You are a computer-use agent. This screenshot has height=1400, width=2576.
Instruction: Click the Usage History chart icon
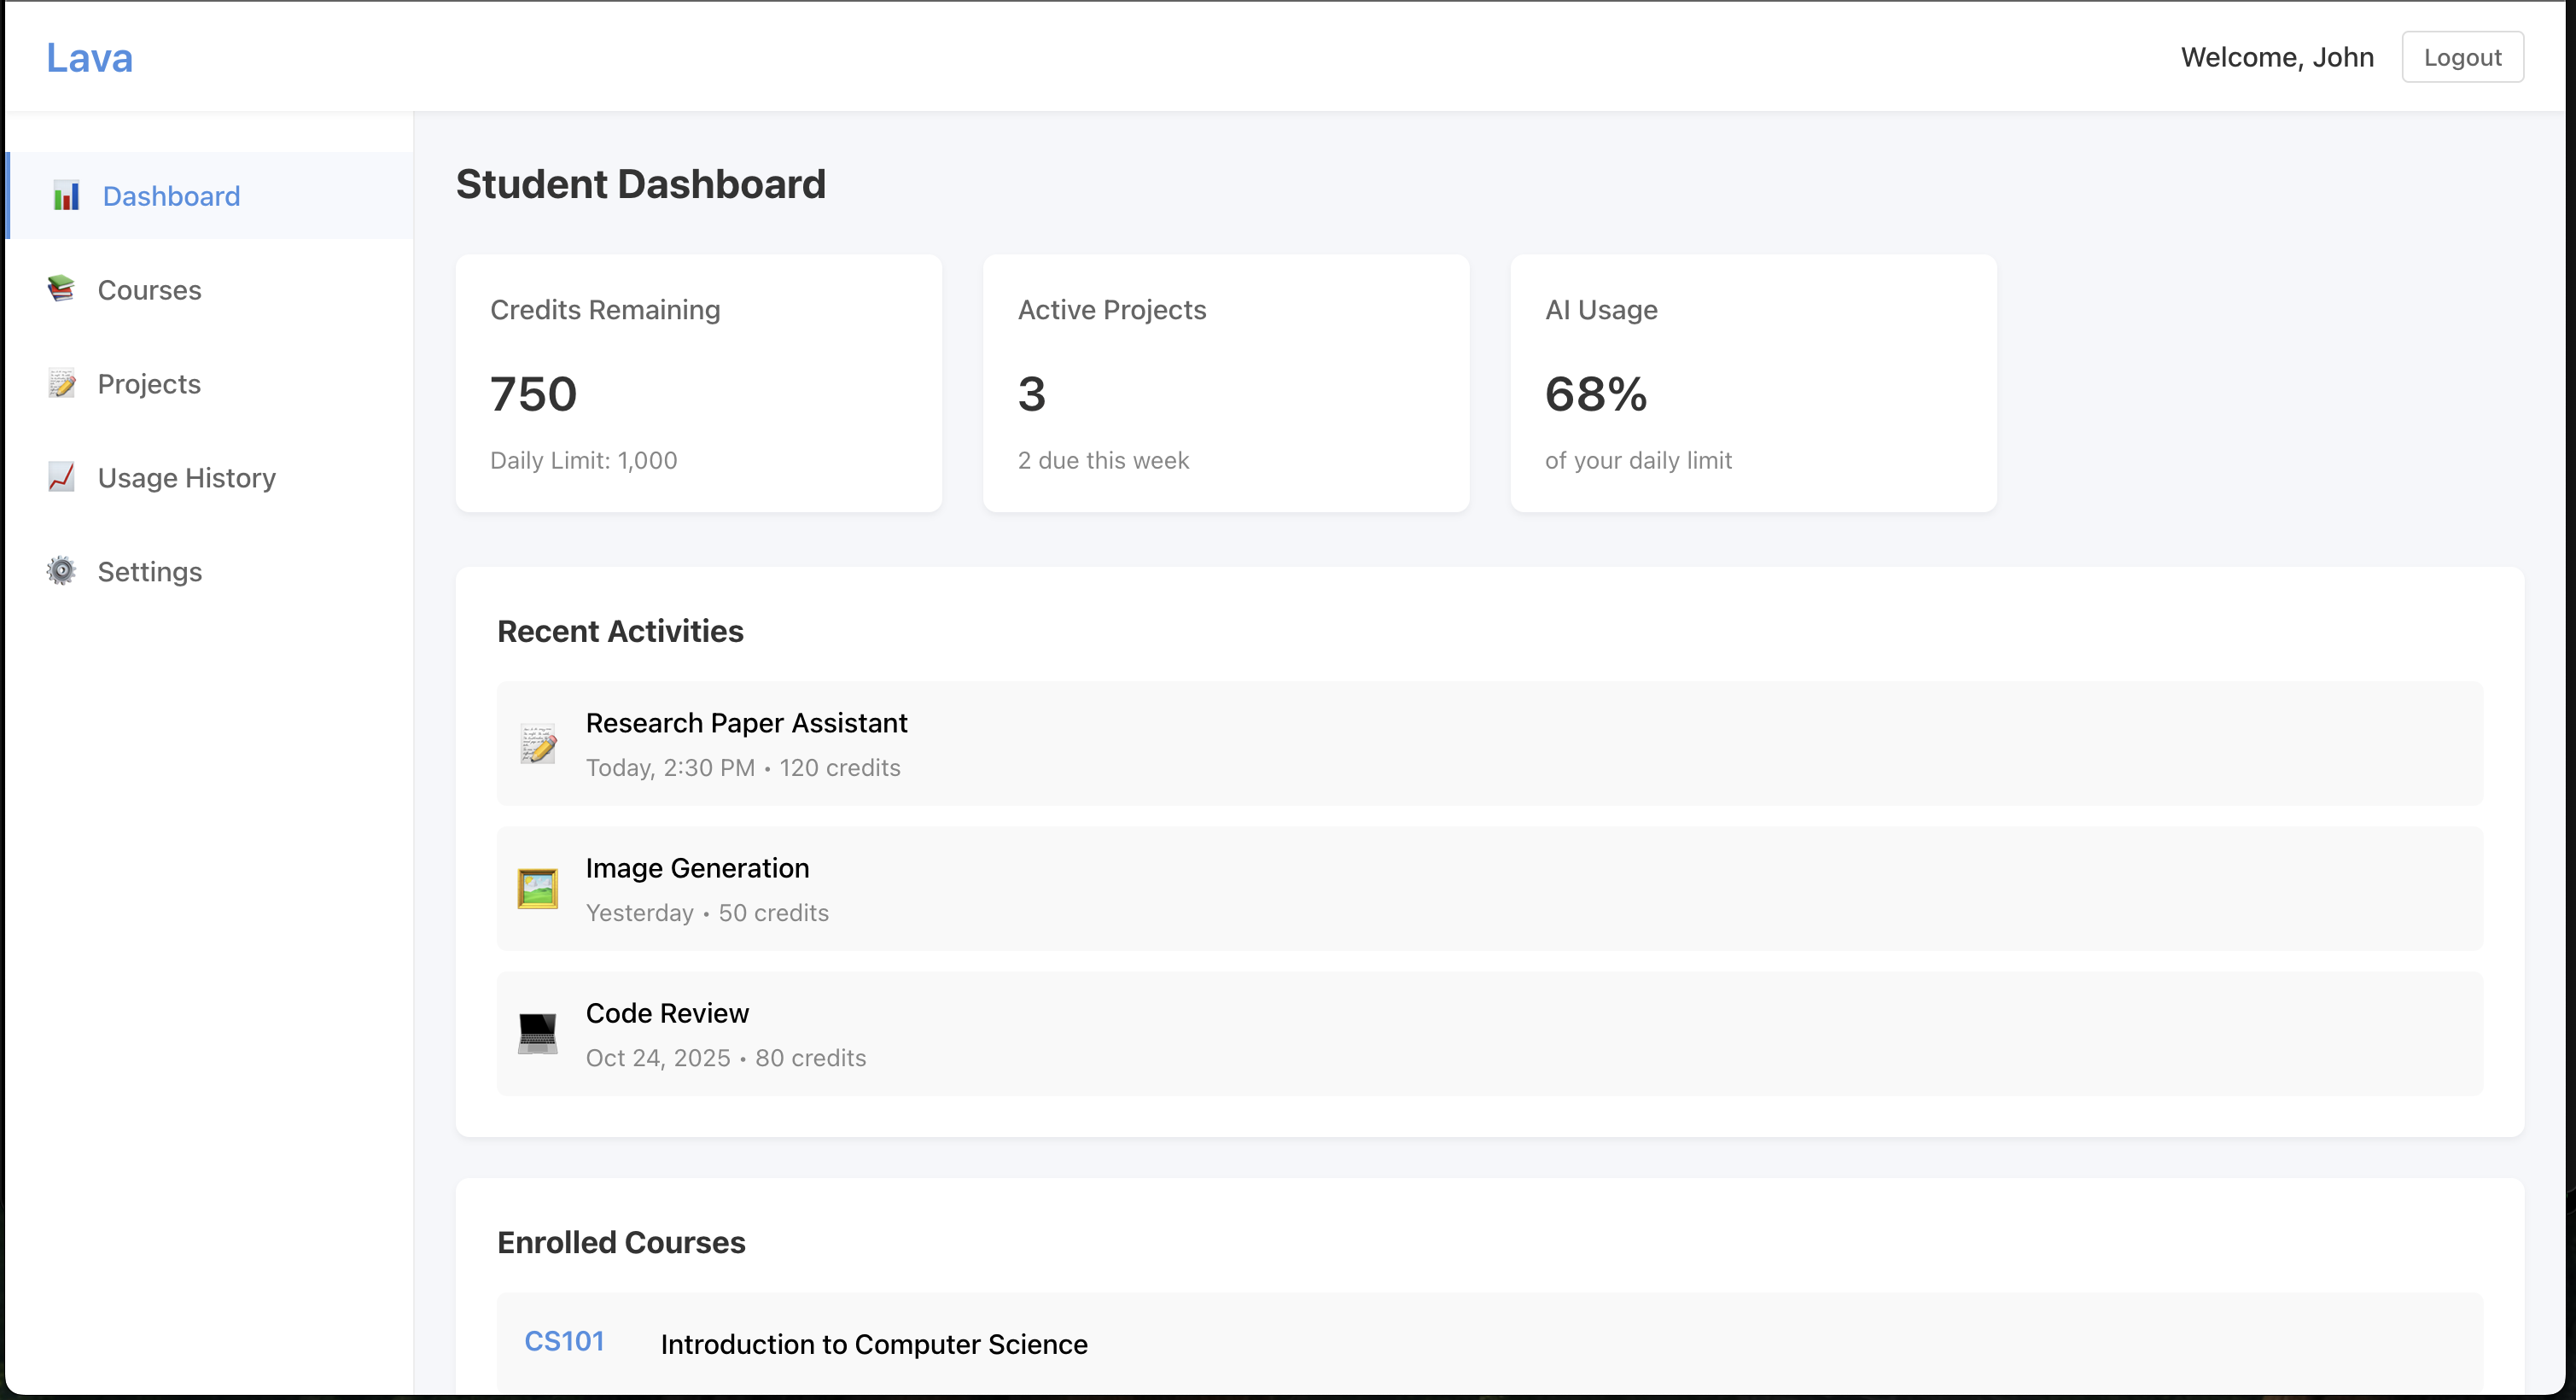click(x=61, y=477)
